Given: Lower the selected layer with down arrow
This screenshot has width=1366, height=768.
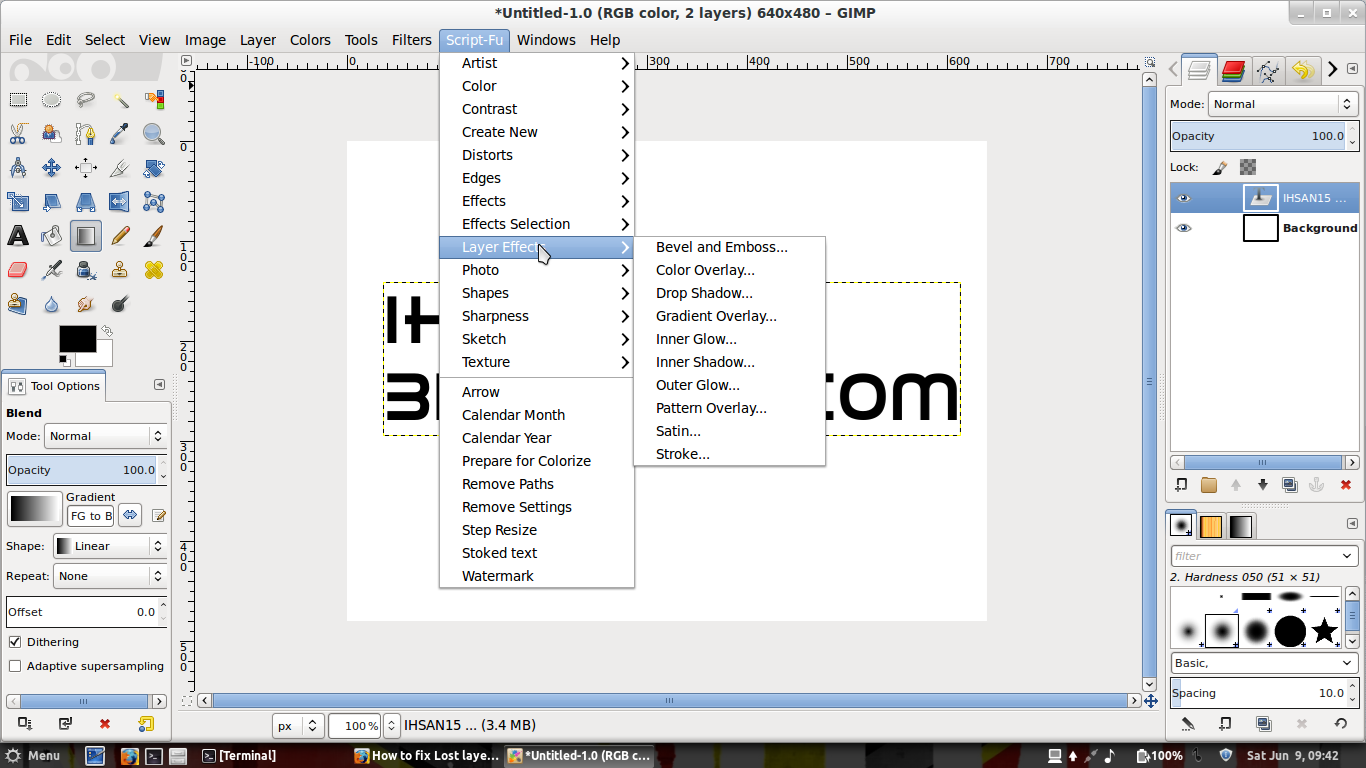Looking at the screenshot, I should tap(1263, 485).
